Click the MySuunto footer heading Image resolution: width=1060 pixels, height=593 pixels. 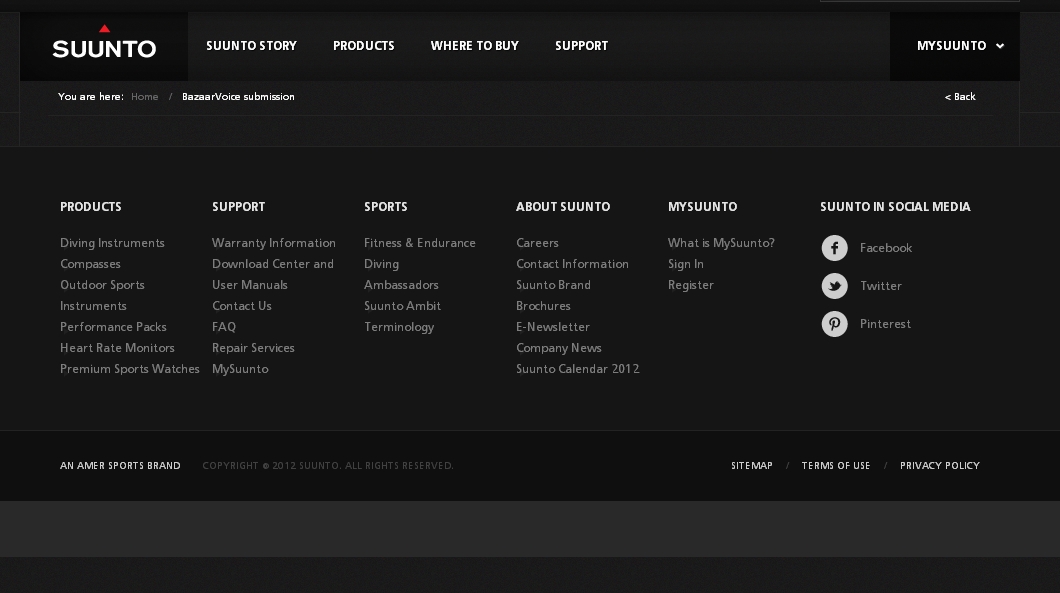click(x=702, y=207)
